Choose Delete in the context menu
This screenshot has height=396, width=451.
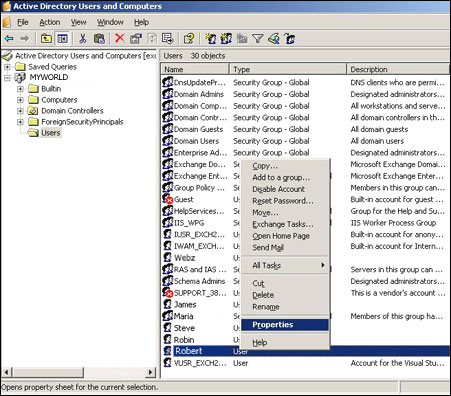pyautogui.click(x=285, y=295)
